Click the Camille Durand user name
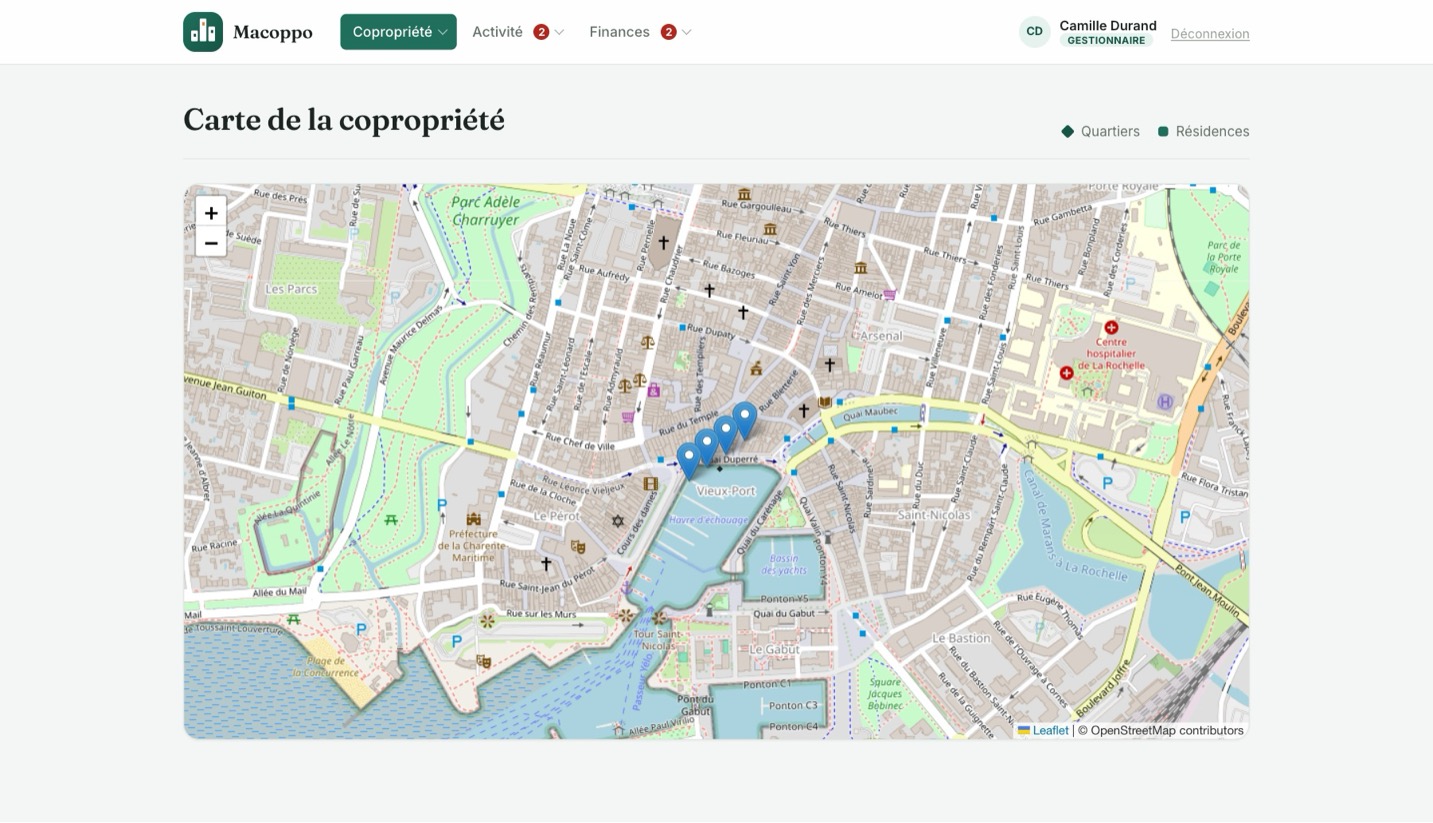The width and height of the screenshot is (1433, 823). click(1108, 26)
